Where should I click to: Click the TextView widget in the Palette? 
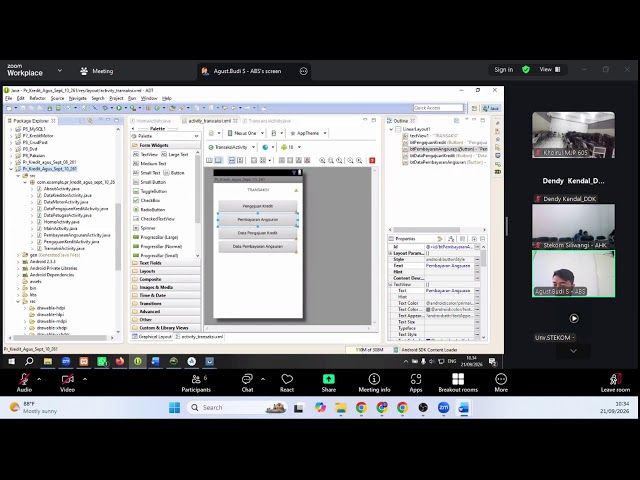pyautogui.click(x=145, y=154)
